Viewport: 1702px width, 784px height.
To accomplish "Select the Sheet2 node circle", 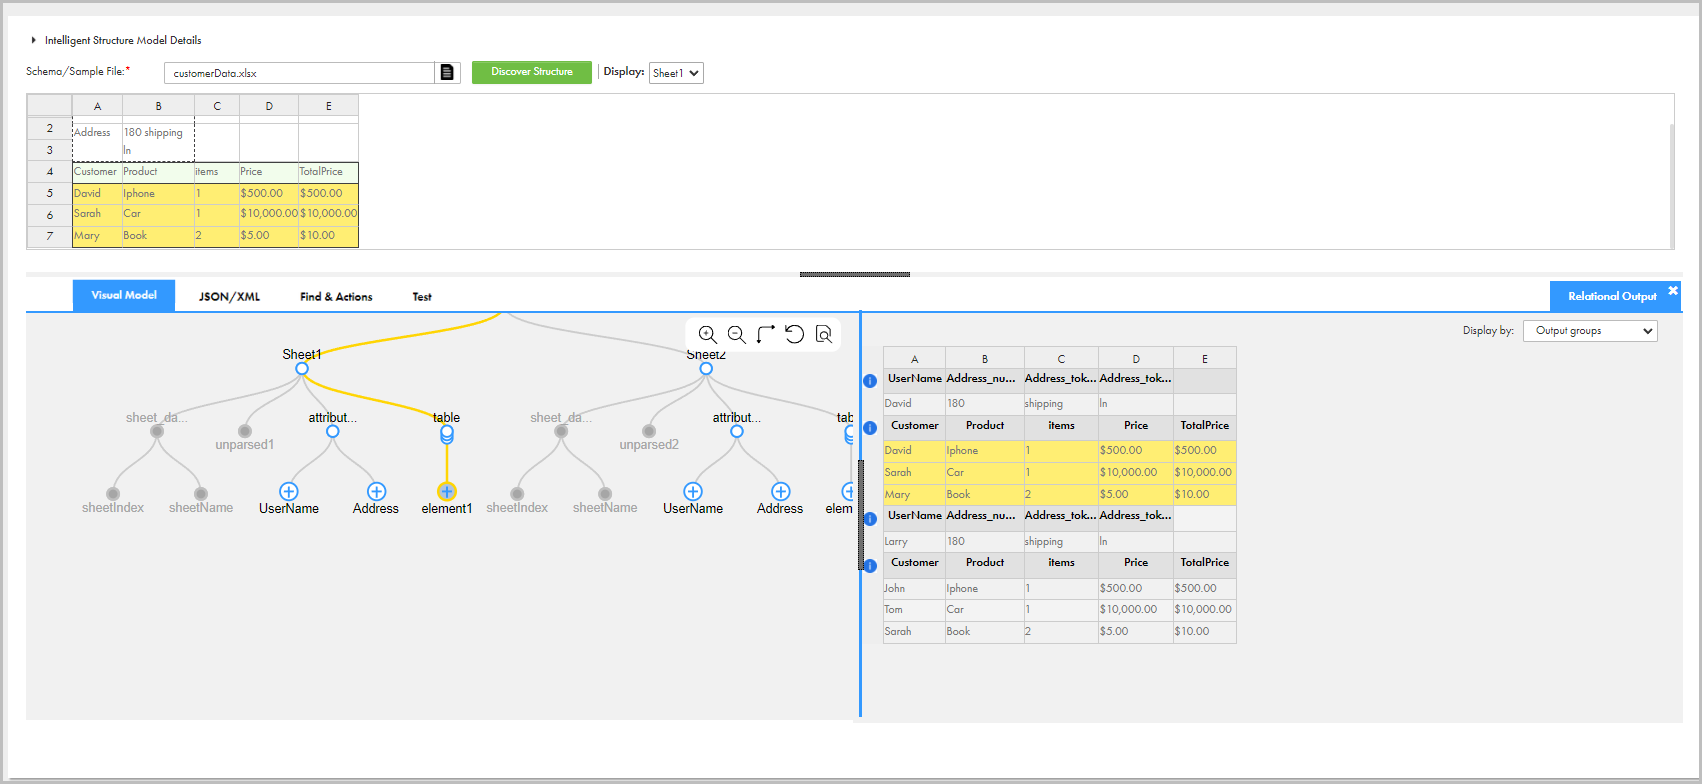I will (x=706, y=369).
